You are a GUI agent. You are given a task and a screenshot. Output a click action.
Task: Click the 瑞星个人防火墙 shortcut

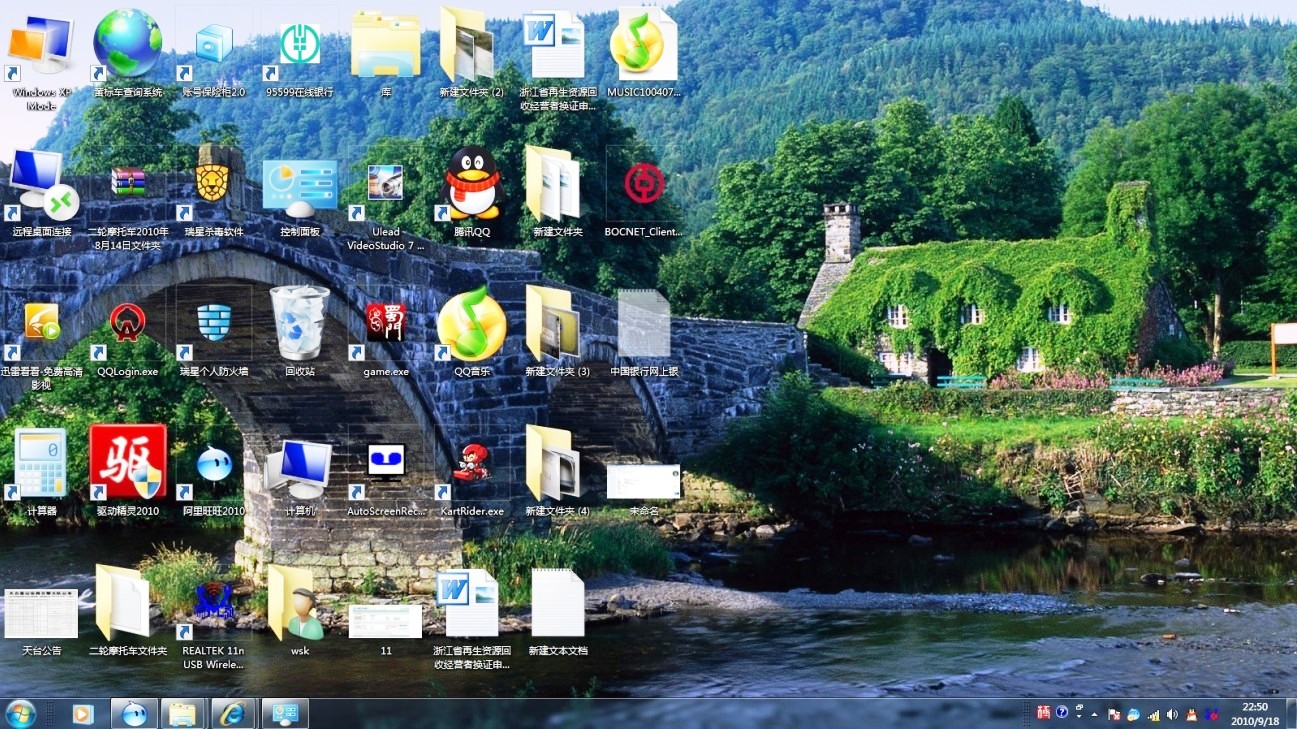click(x=213, y=324)
